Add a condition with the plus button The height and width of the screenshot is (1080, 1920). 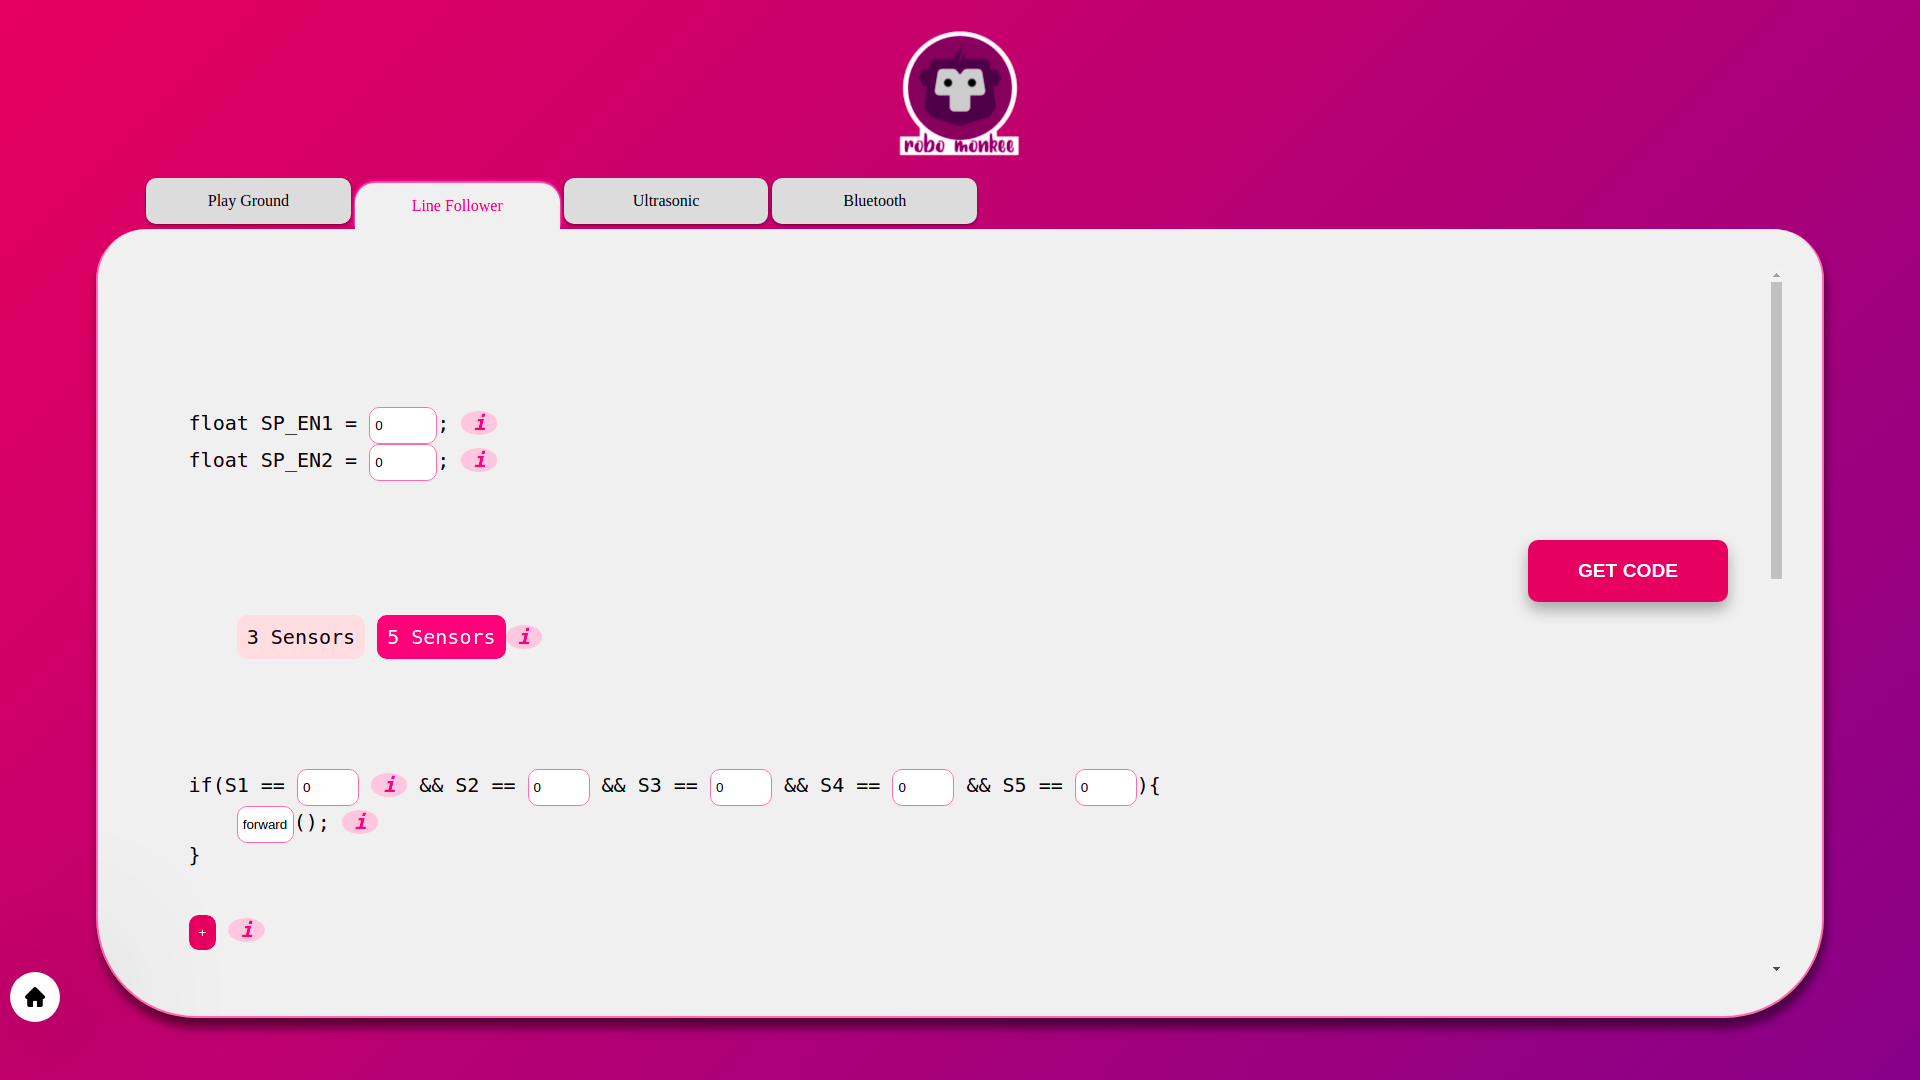[202, 932]
